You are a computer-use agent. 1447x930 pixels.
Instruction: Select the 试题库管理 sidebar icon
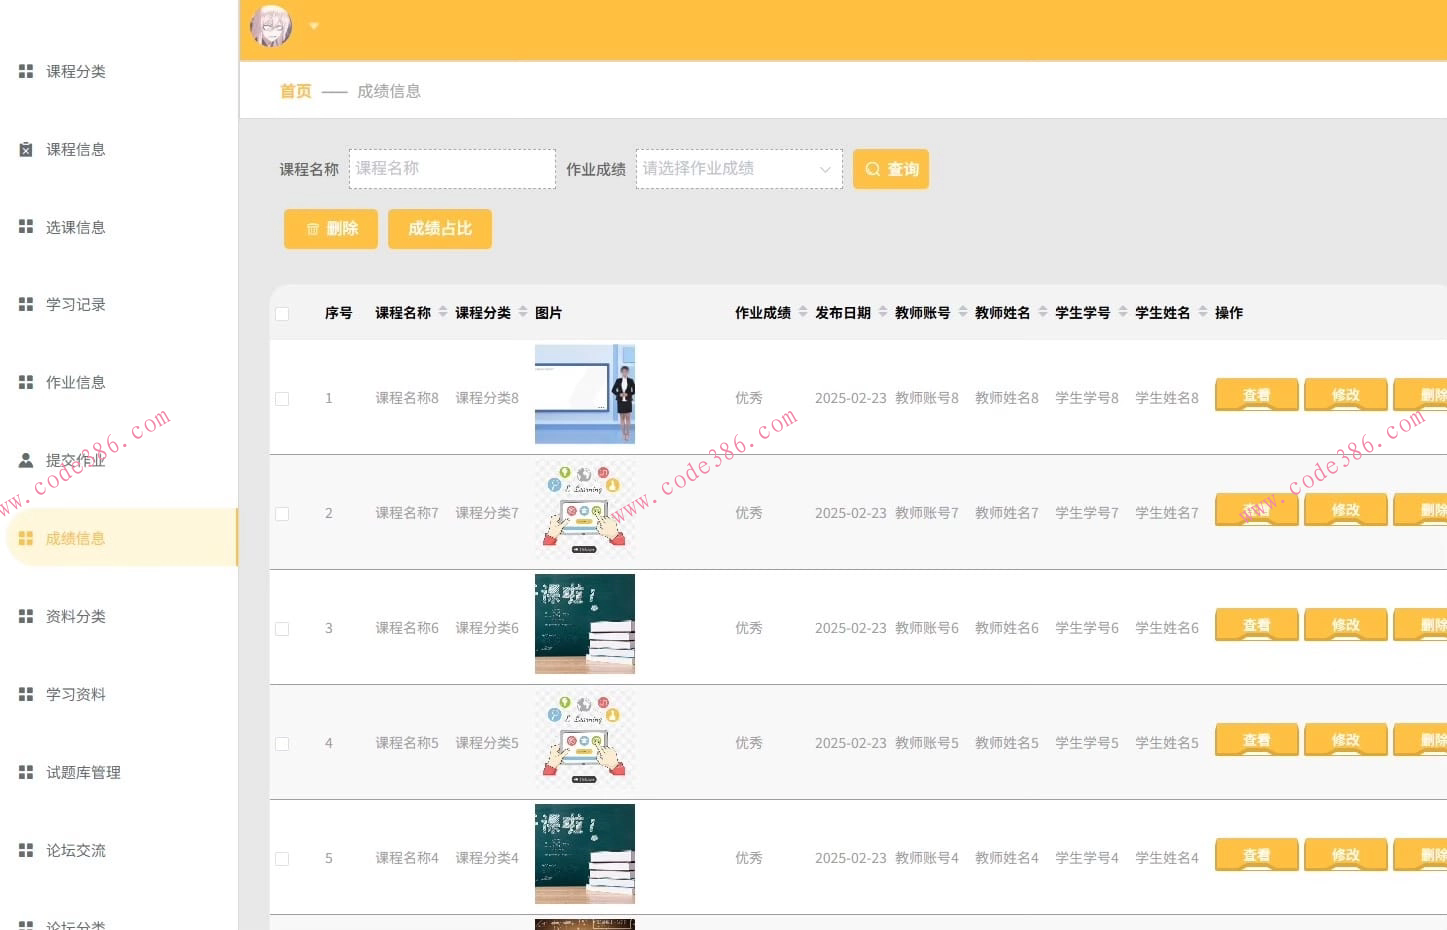click(x=26, y=772)
